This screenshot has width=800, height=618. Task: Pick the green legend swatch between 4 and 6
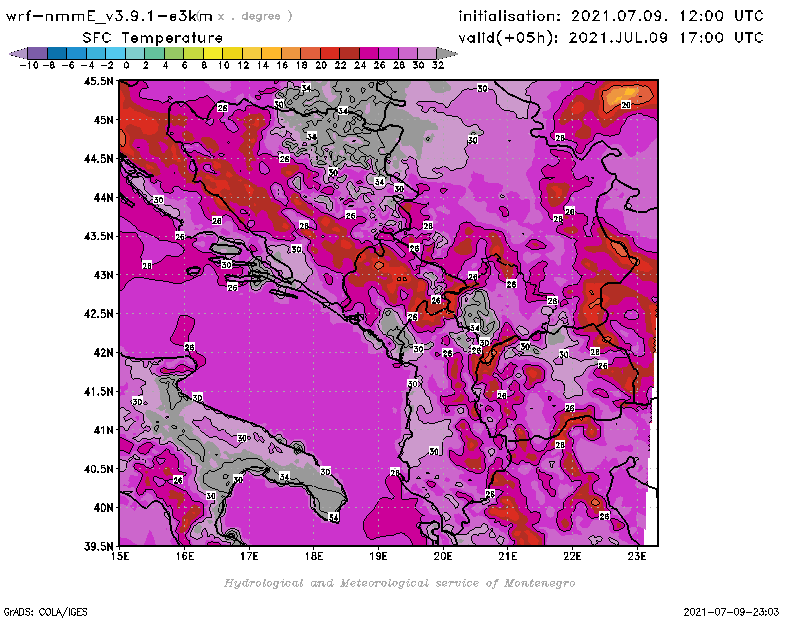click(x=174, y=53)
